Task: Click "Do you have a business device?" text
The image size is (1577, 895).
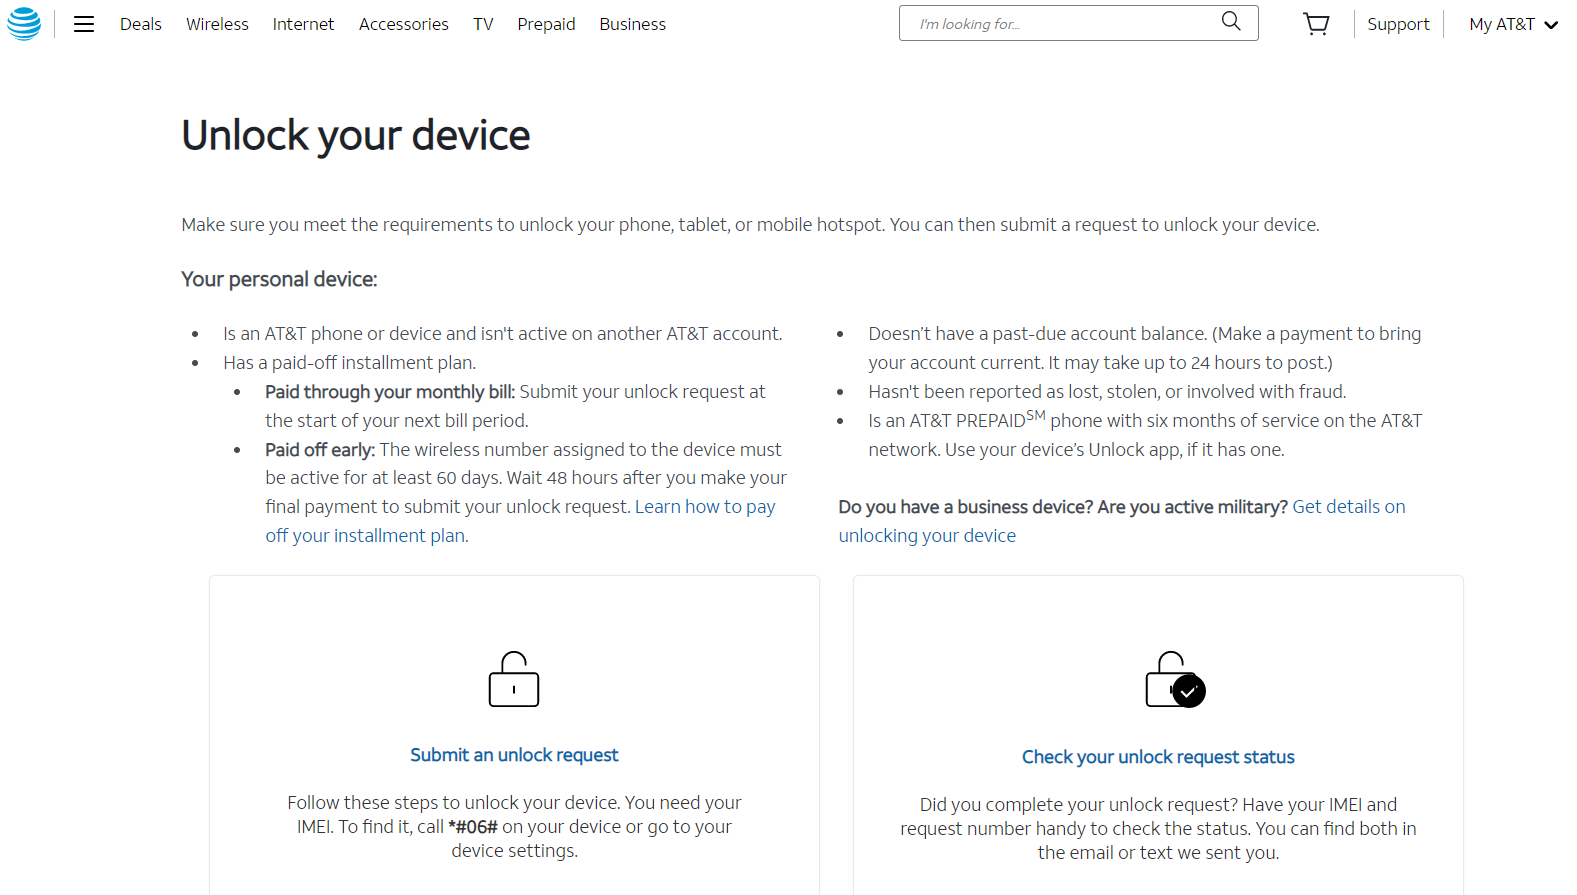Action: point(965,507)
